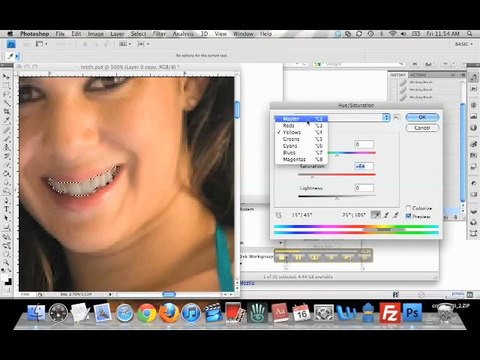Switch to the History tab
Screen dimensions: 480x360
[x=398, y=75]
